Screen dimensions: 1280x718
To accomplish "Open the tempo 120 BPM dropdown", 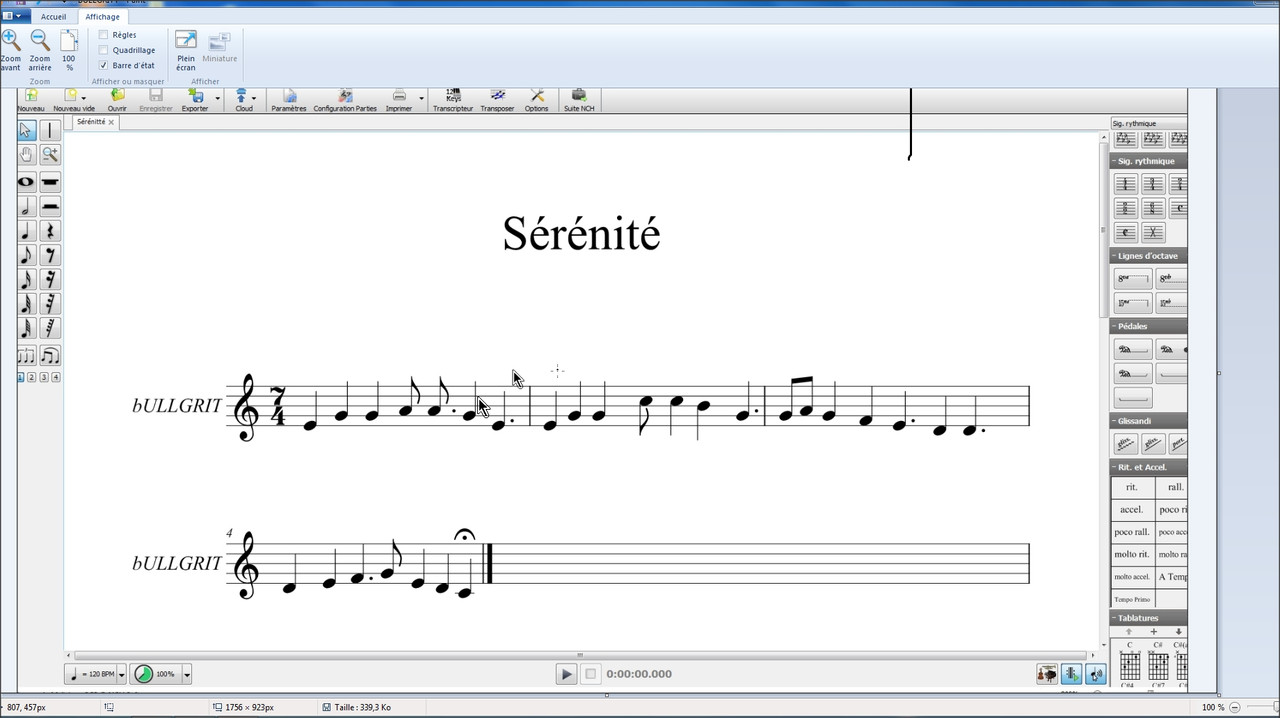I will [122, 674].
